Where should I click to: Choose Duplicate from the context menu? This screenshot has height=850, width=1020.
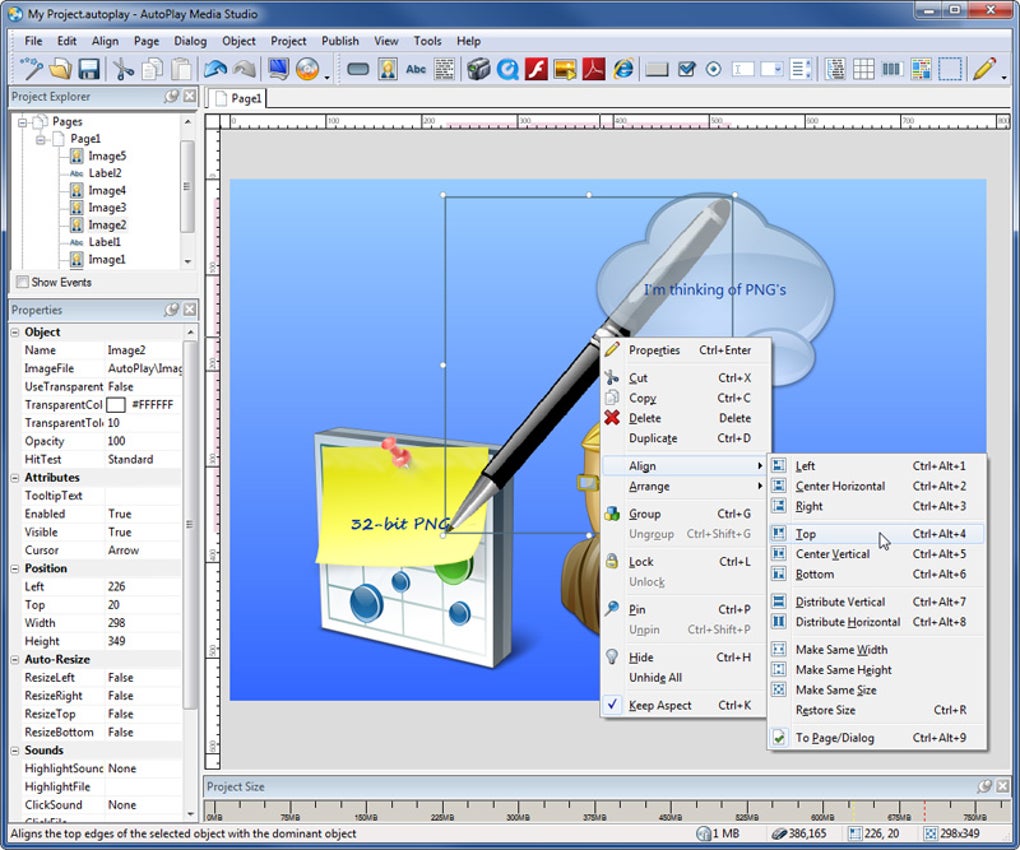pyautogui.click(x=684, y=438)
